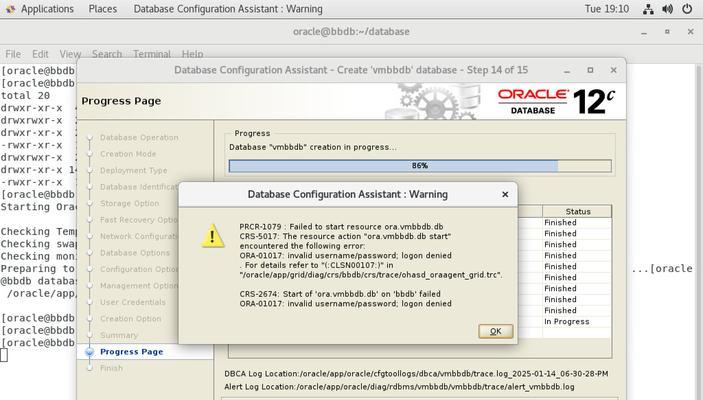Open the Help menu in terminal
The width and height of the screenshot is (703, 400).
(192, 54)
